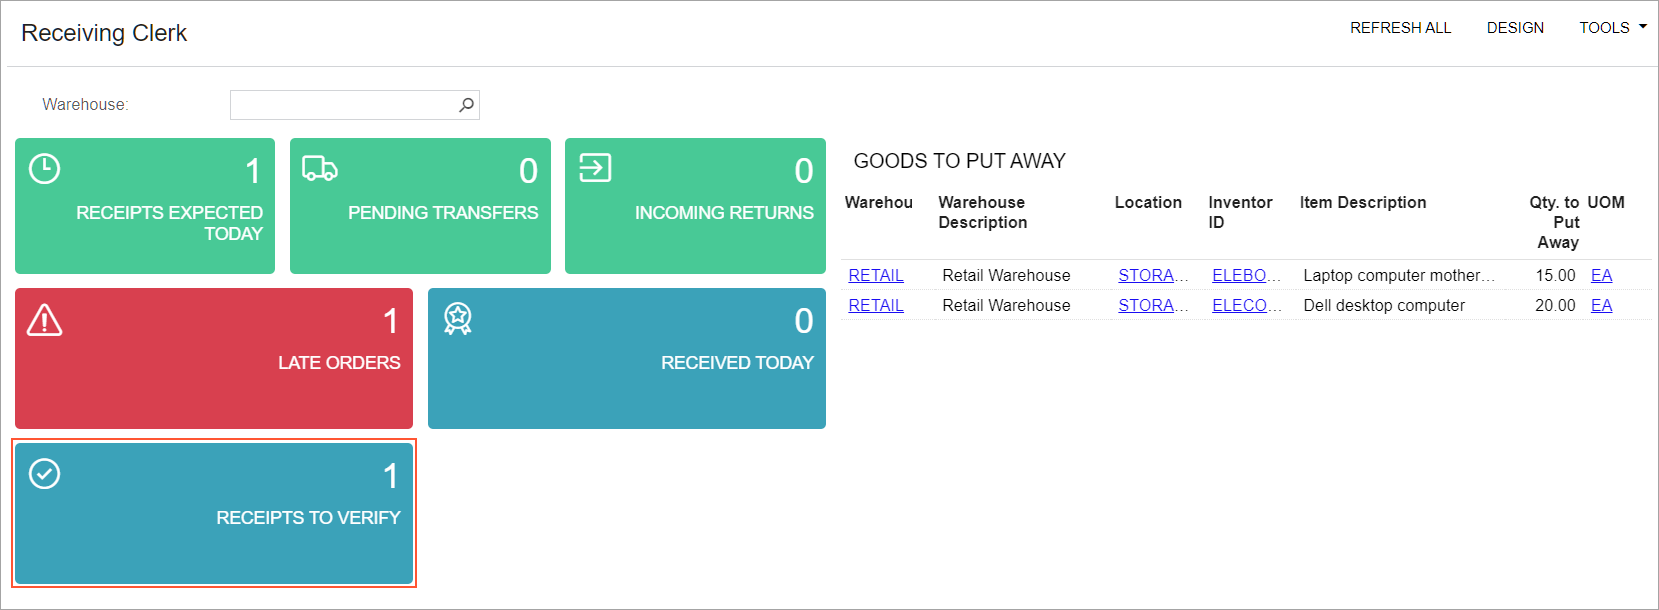Open the first RETAIL warehouse link

click(x=876, y=276)
